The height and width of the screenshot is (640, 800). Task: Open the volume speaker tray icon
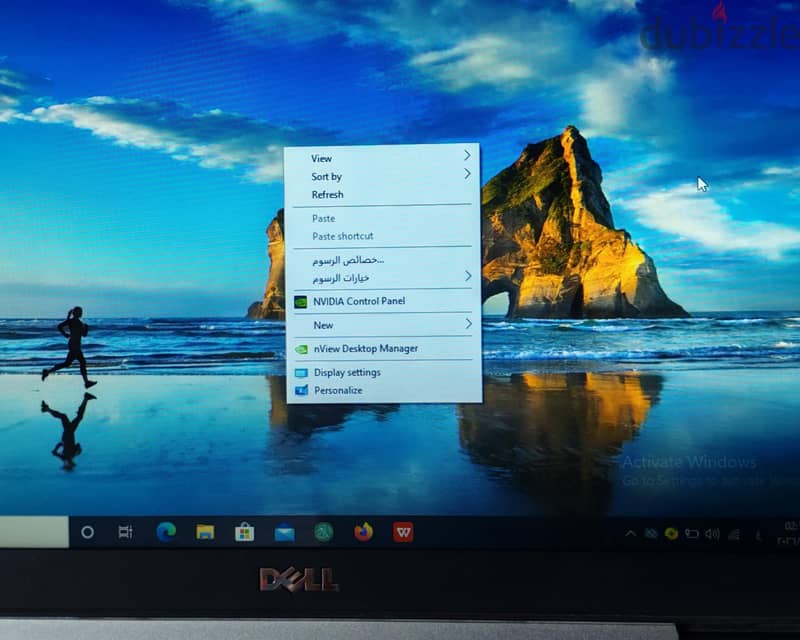(x=712, y=534)
